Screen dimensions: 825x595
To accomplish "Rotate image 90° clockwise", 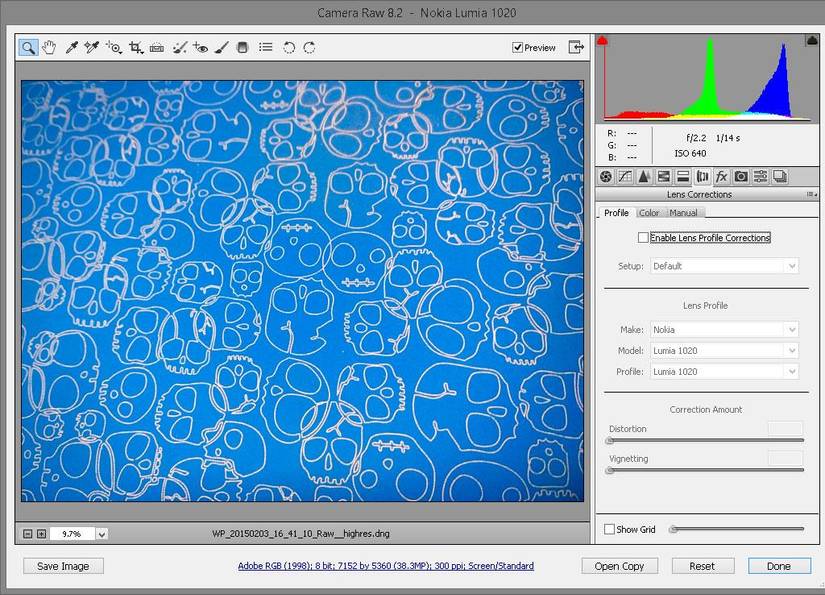I will [309, 48].
